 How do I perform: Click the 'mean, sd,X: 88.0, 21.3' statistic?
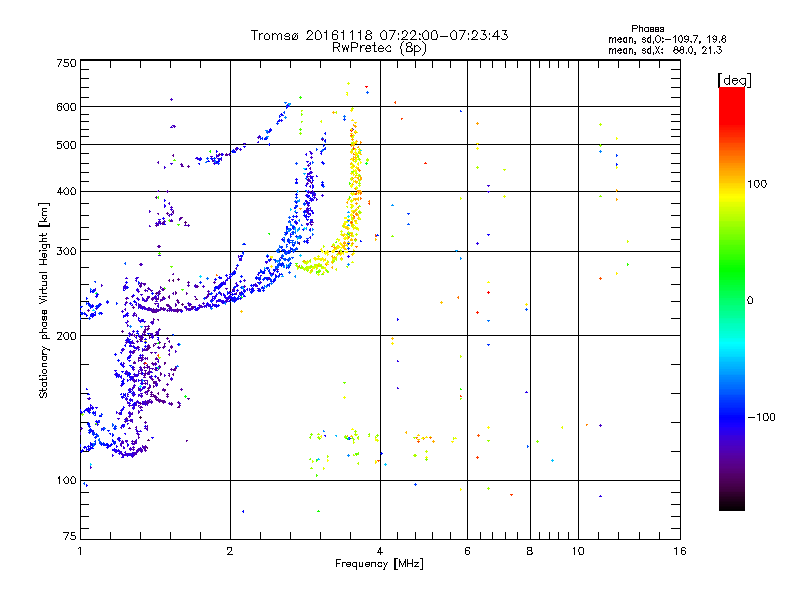tap(665, 50)
